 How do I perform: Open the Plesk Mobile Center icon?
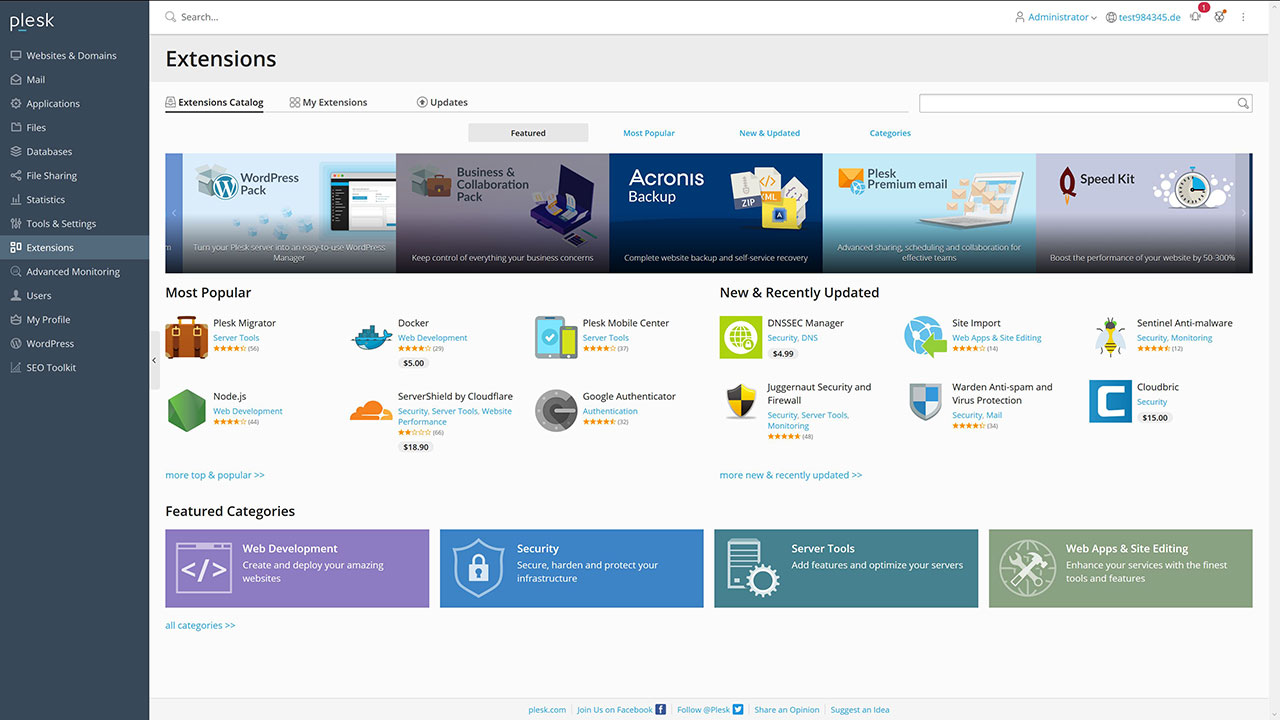556,338
